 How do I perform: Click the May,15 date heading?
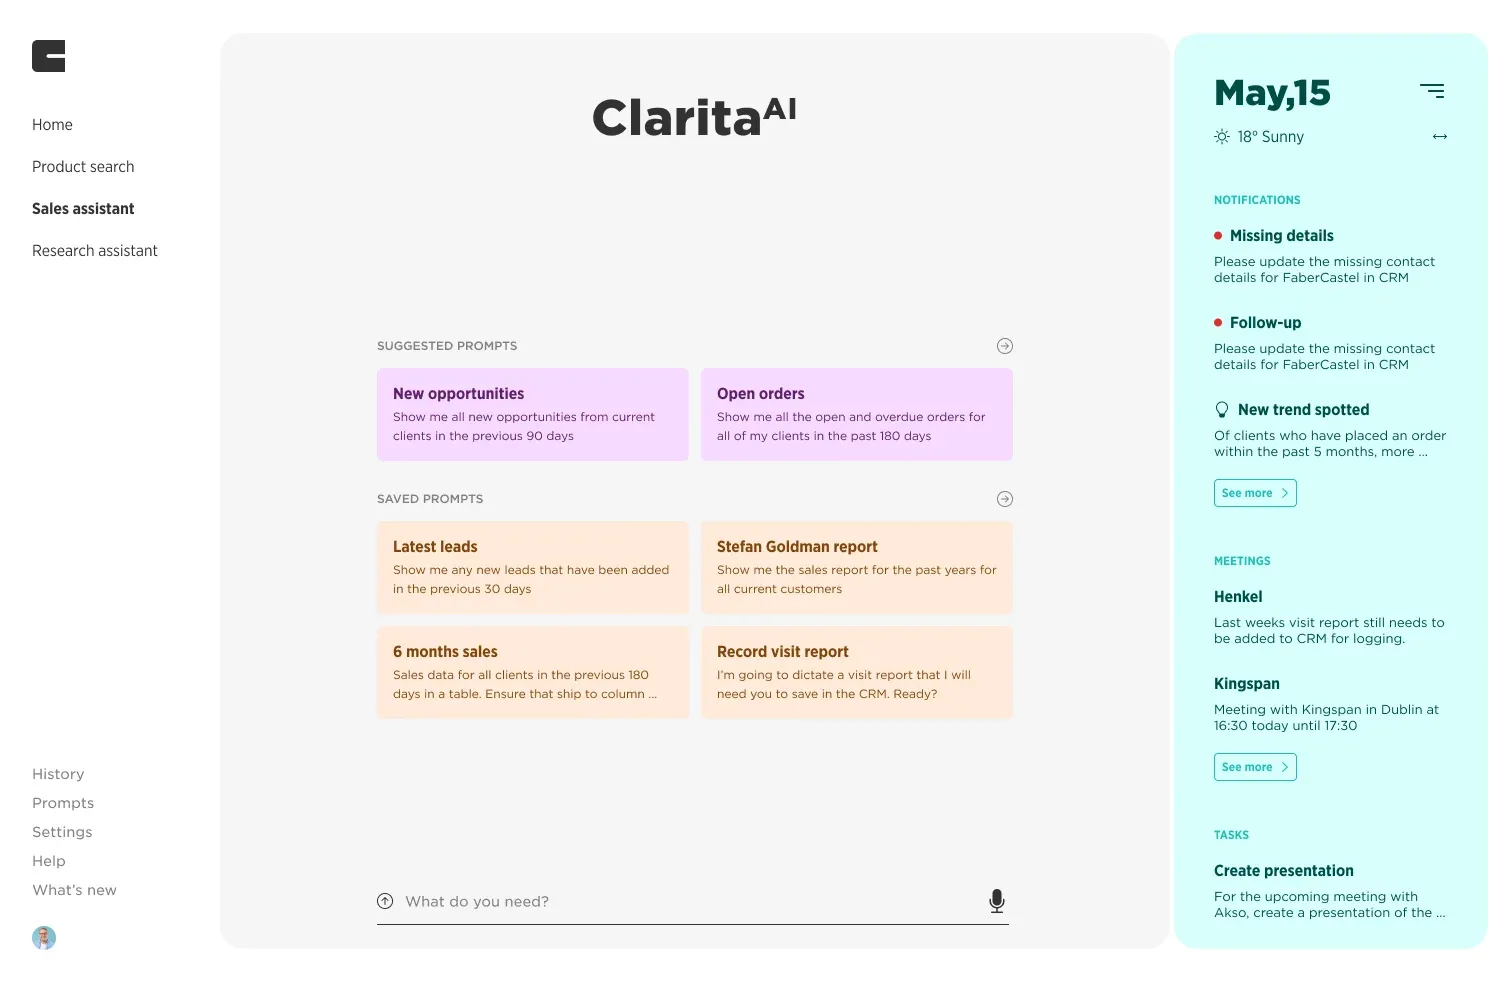tap(1272, 93)
